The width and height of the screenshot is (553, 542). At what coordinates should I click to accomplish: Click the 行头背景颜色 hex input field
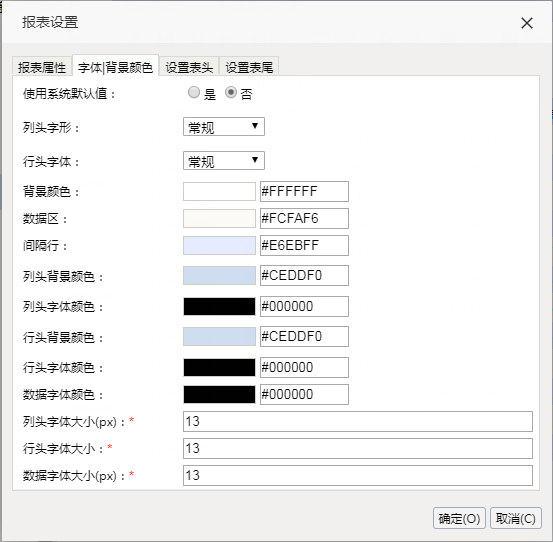[304, 336]
